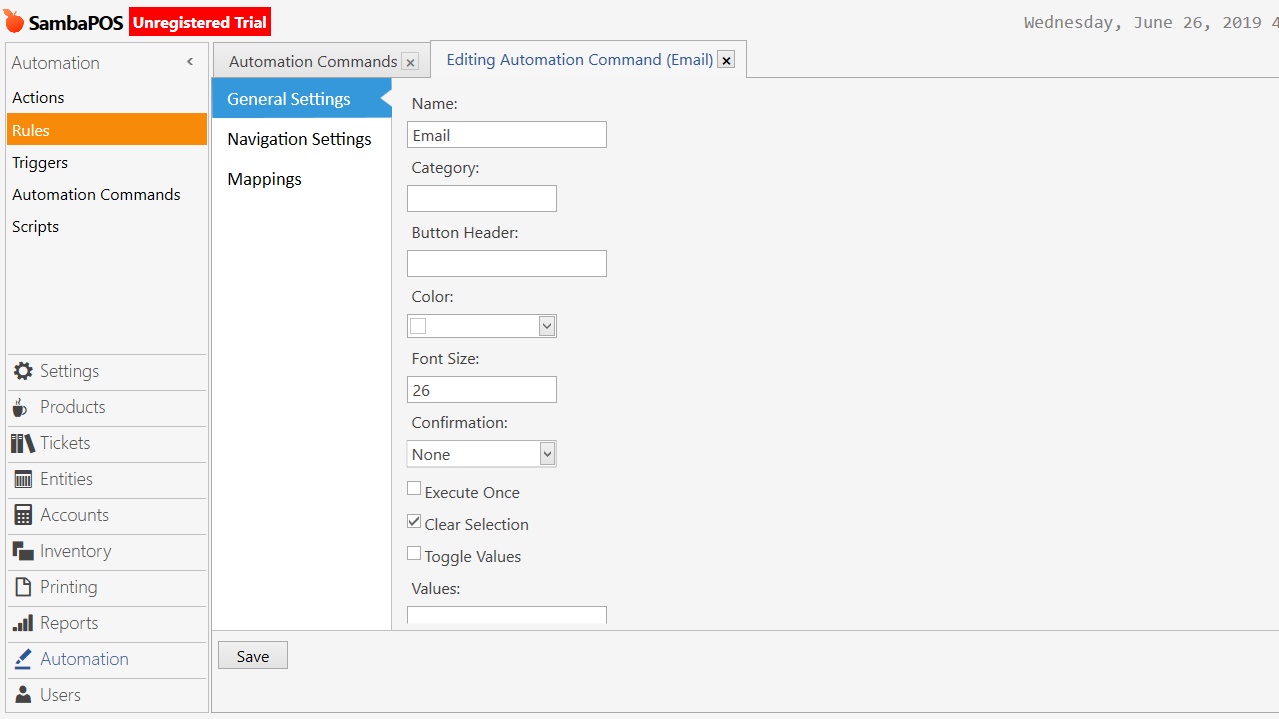
Task: Close the Editing Automation Command tab
Action: pos(727,60)
